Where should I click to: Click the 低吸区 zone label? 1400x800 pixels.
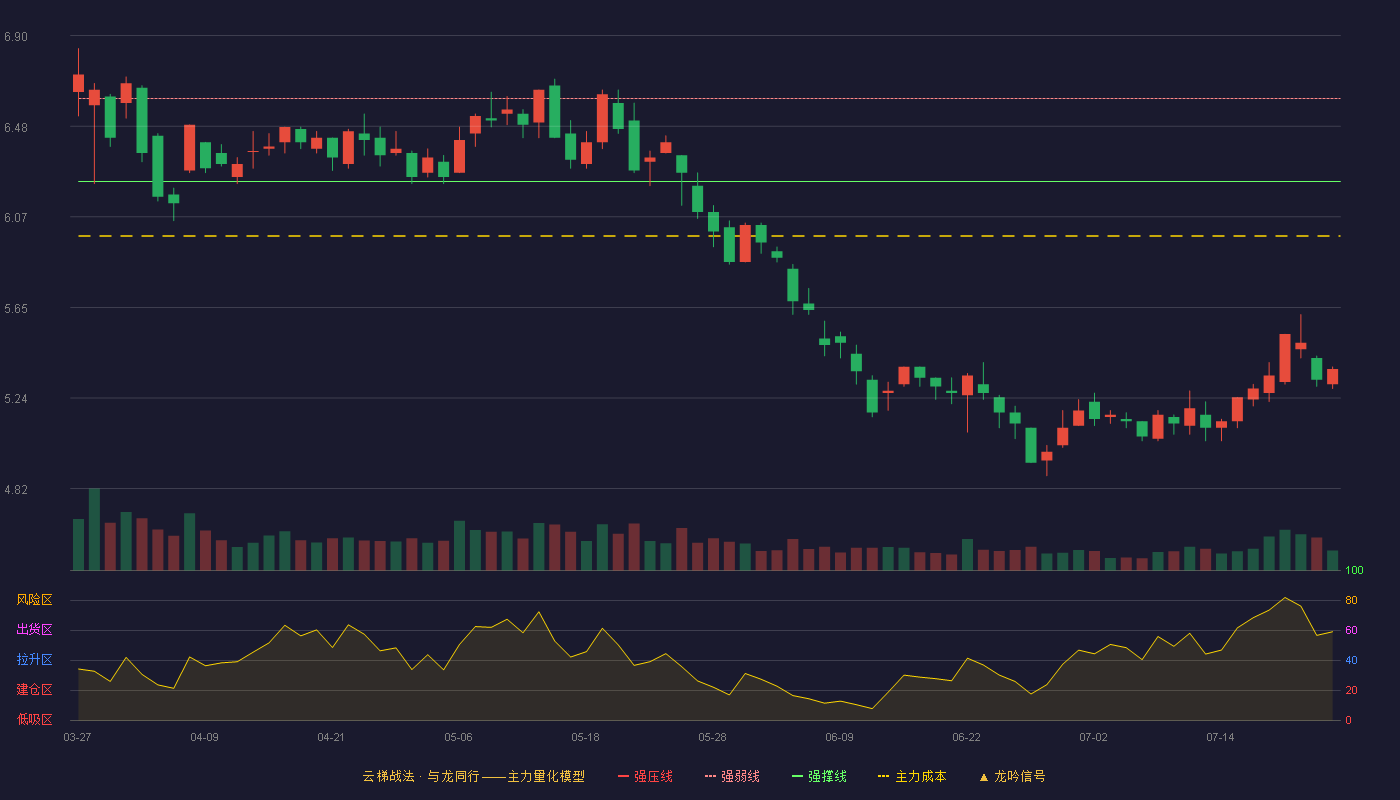point(34,718)
